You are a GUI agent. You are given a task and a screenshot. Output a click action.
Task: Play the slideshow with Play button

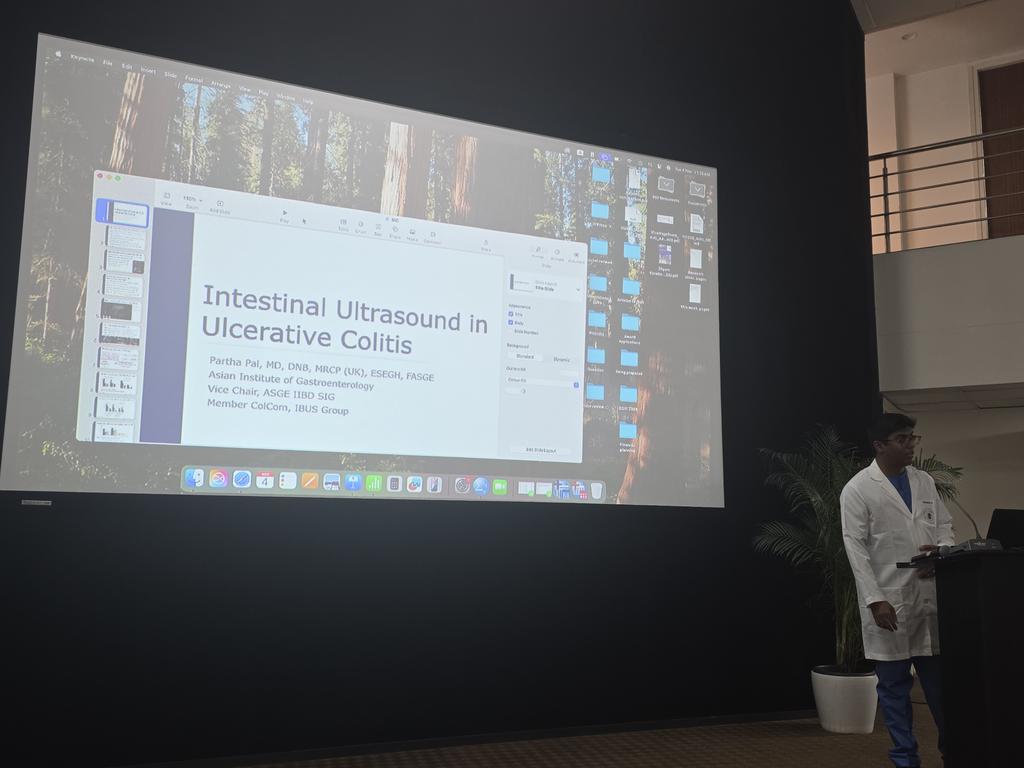coord(284,216)
